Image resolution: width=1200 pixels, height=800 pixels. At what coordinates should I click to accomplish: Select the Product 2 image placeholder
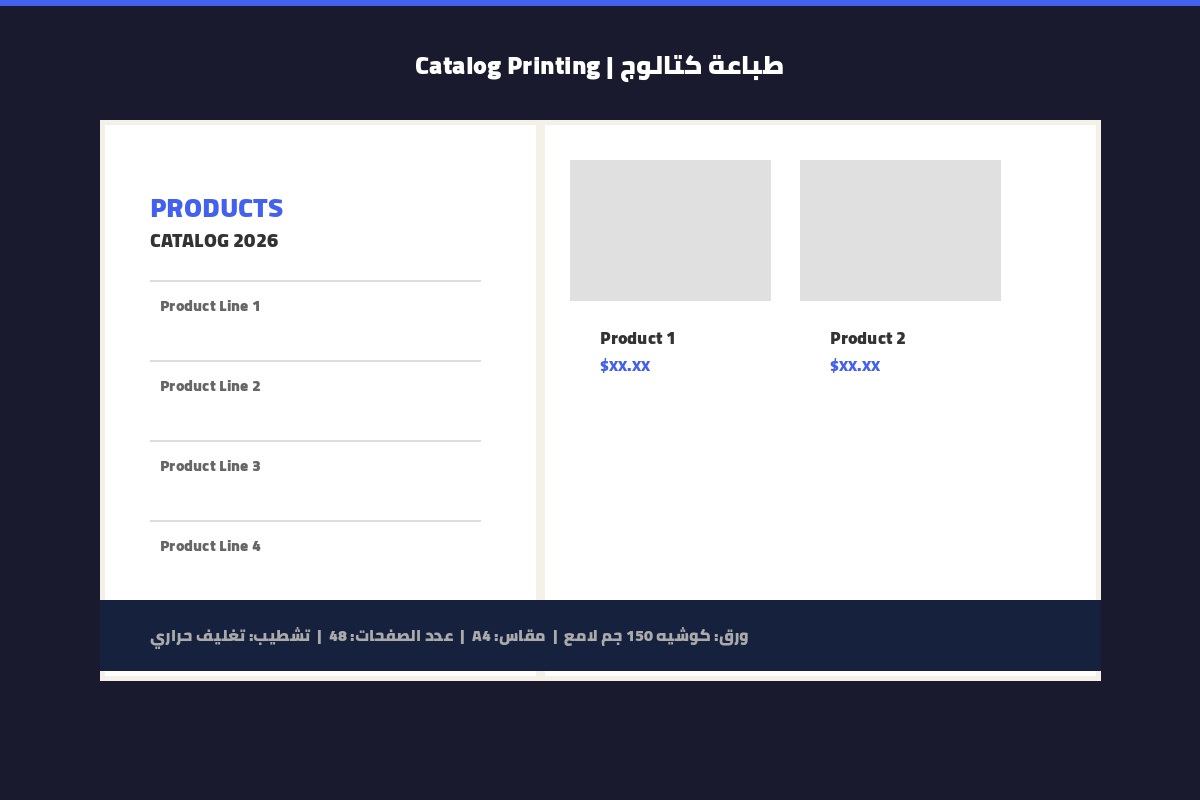(900, 230)
